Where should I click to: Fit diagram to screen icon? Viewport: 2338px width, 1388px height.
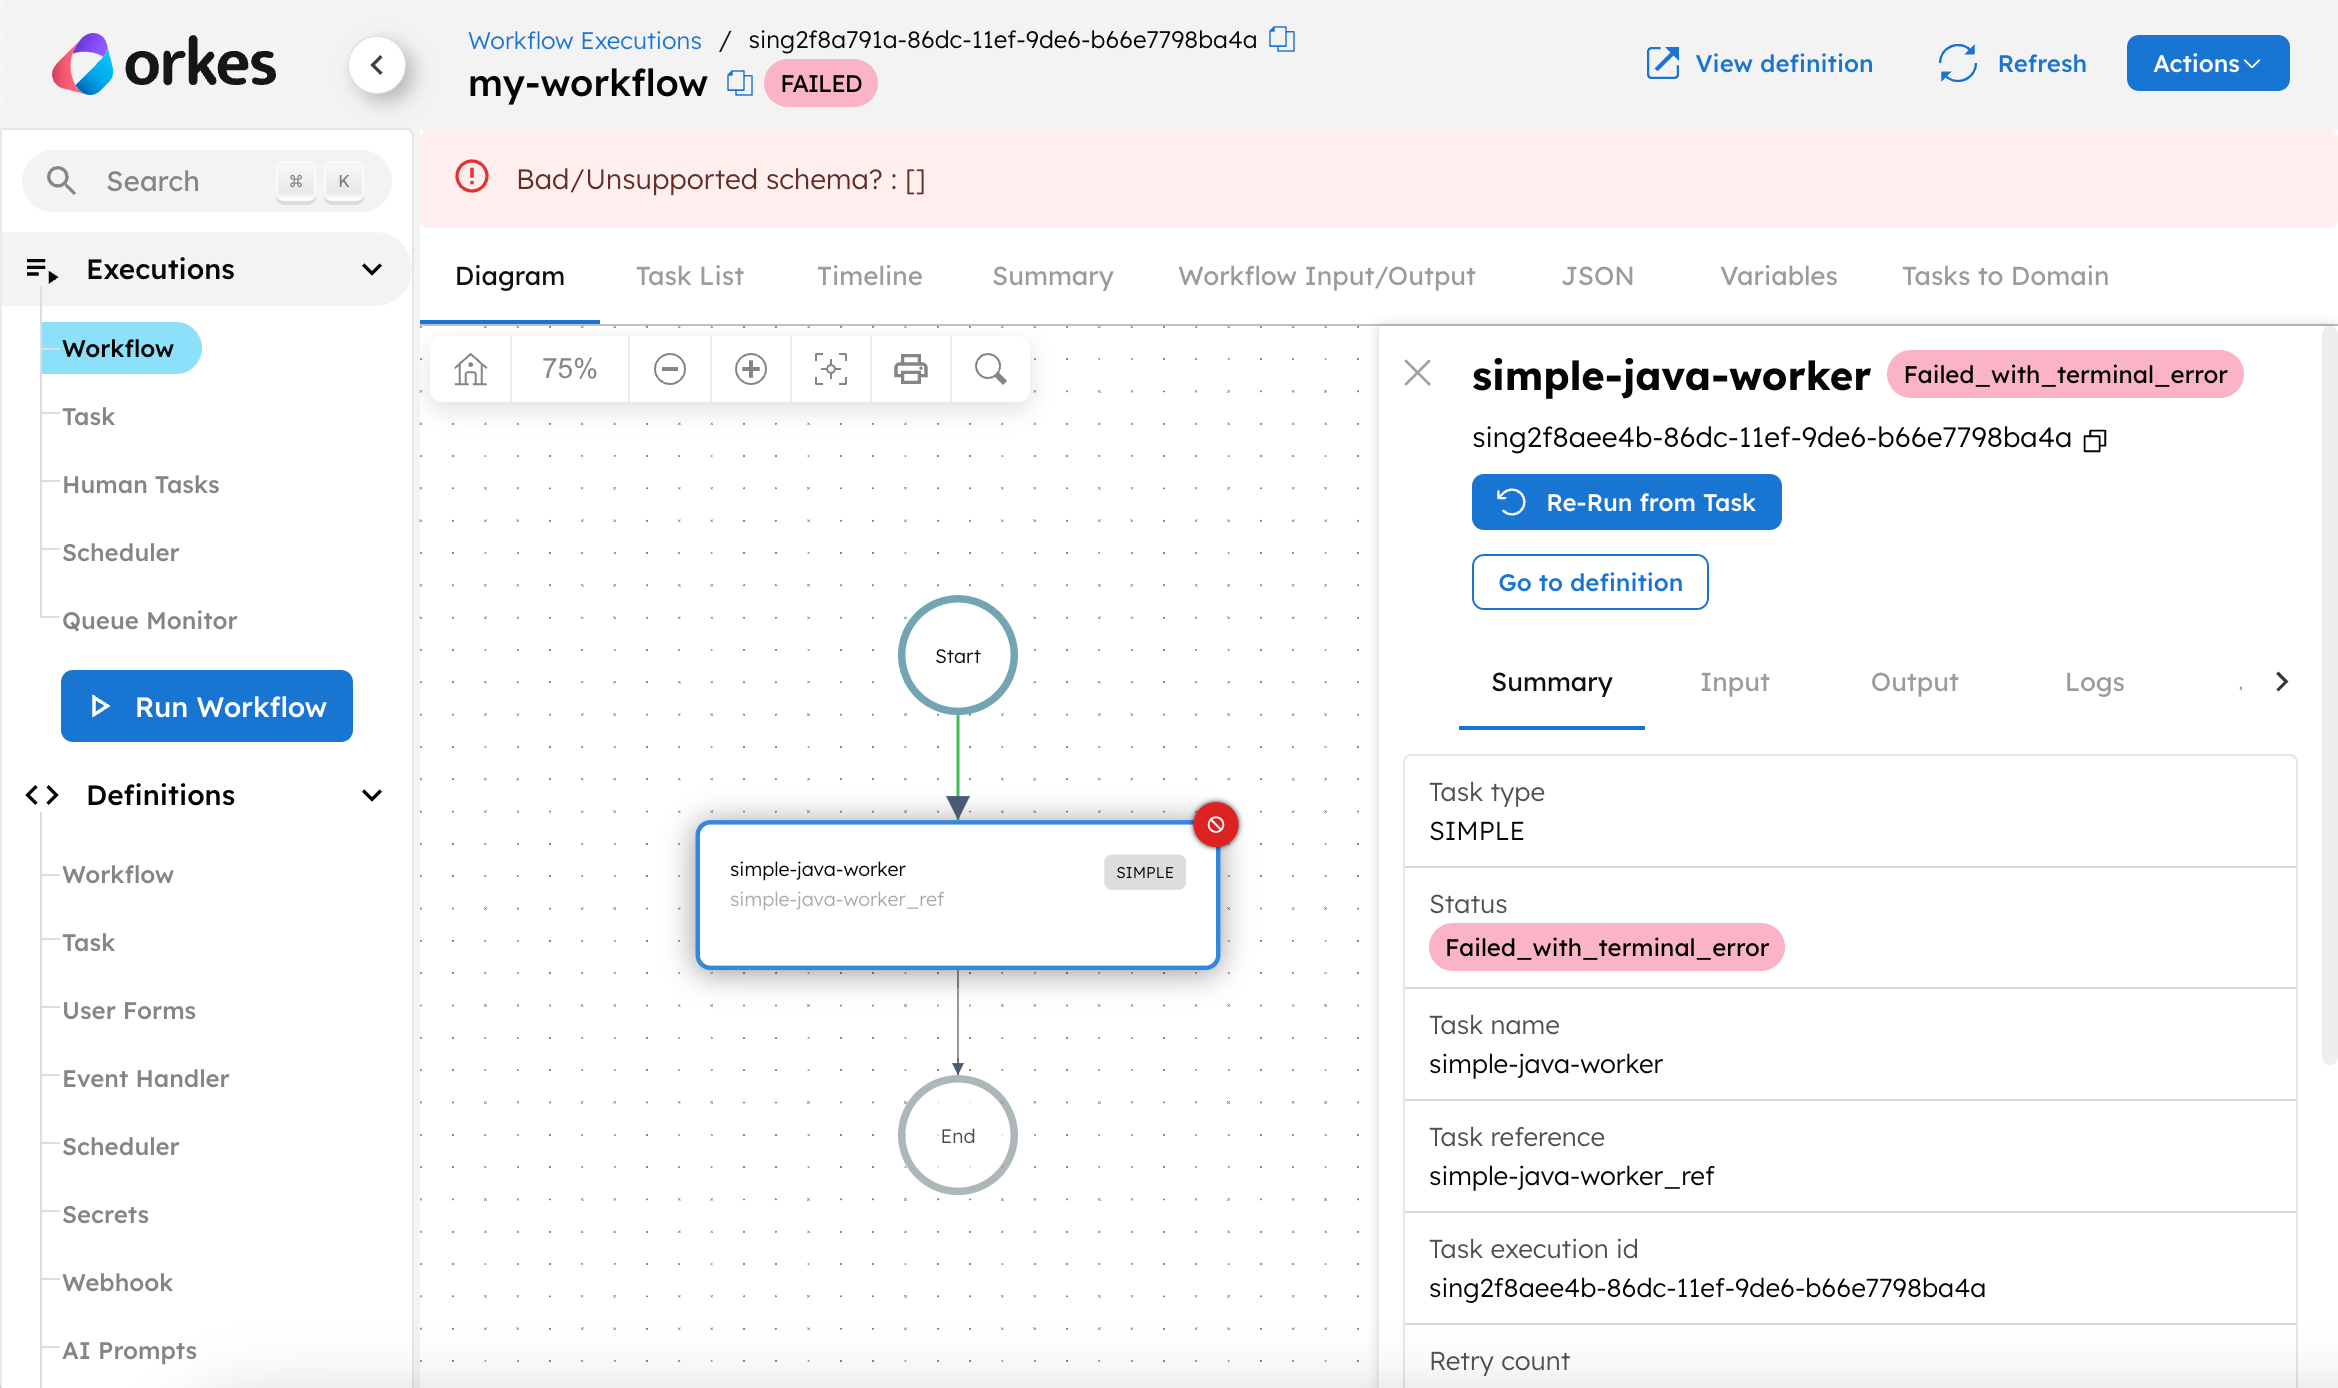[x=831, y=369]
